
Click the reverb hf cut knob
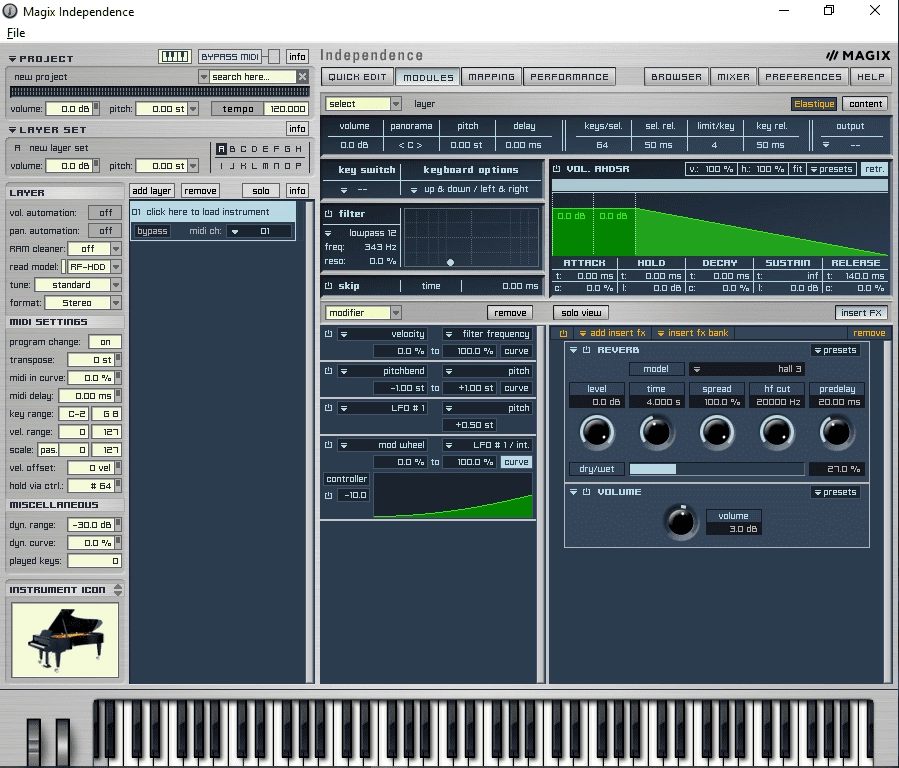[x=777, y=432]
